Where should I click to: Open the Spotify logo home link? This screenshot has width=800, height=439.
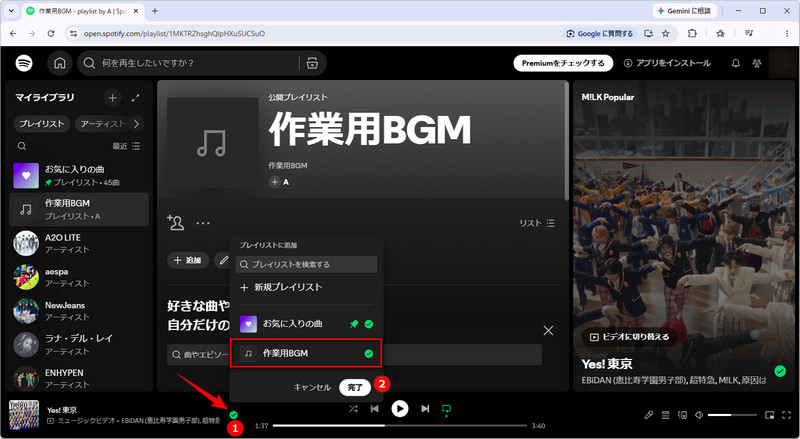click(x=24, y=63)
